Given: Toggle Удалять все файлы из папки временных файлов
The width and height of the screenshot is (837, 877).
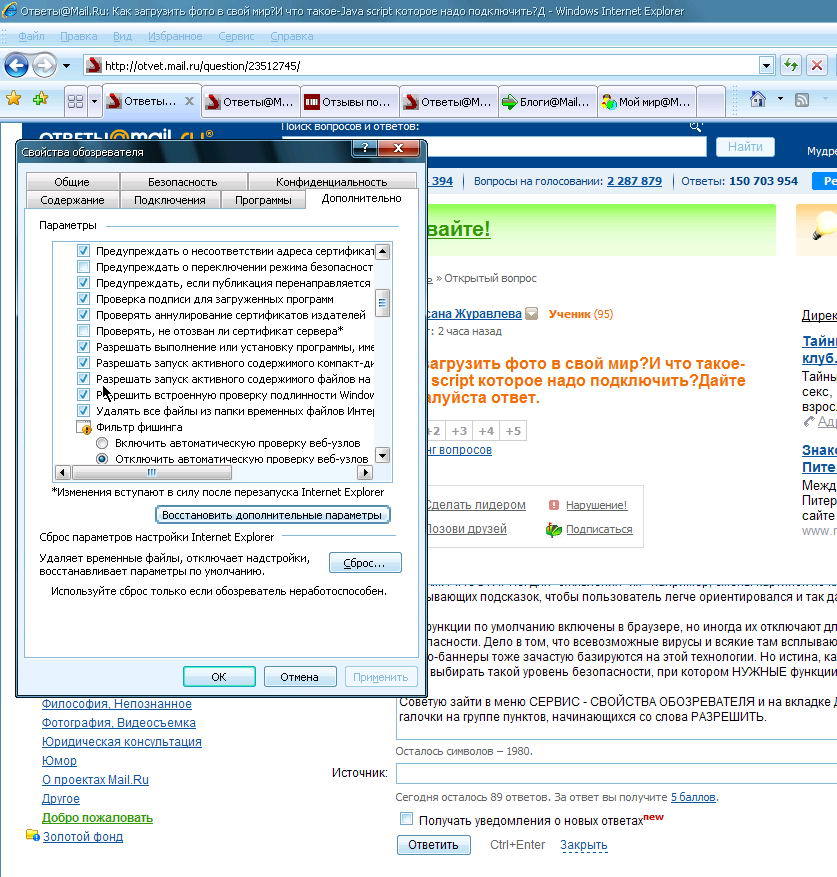Looking at the screenshot, I should 83,411.
